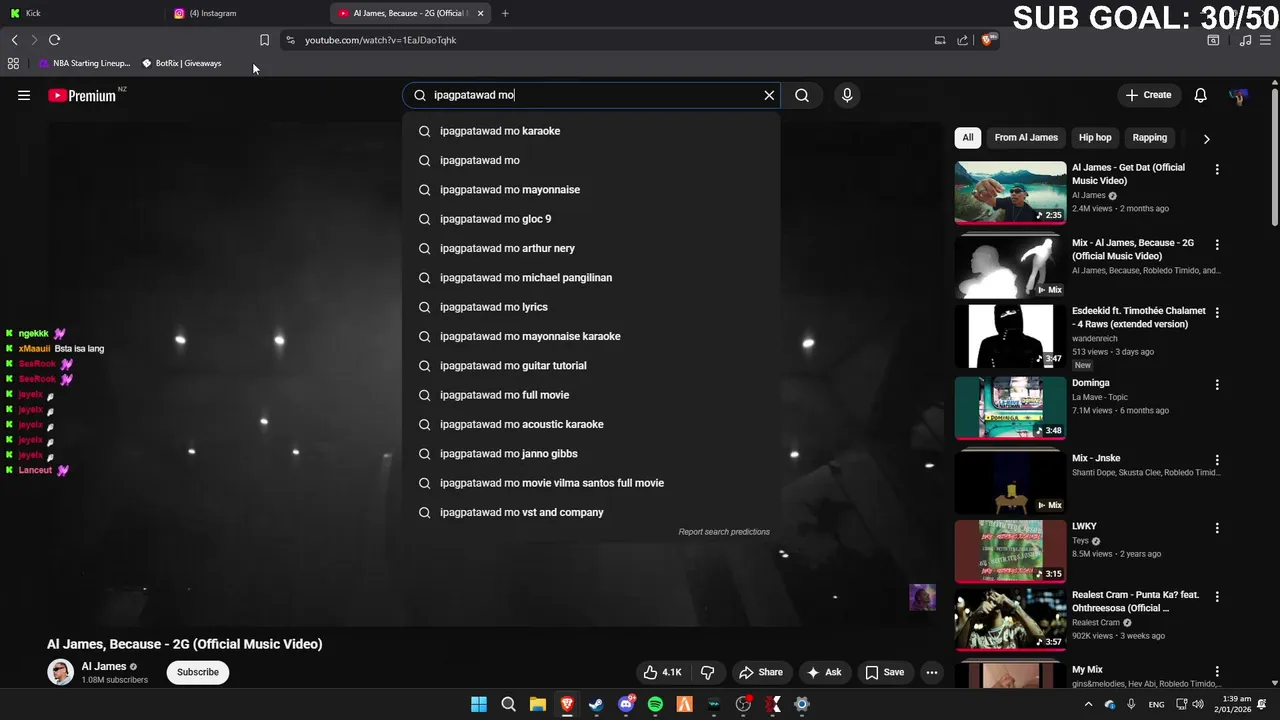Open File Explorer from the taskbar

(x=537, y=704)
